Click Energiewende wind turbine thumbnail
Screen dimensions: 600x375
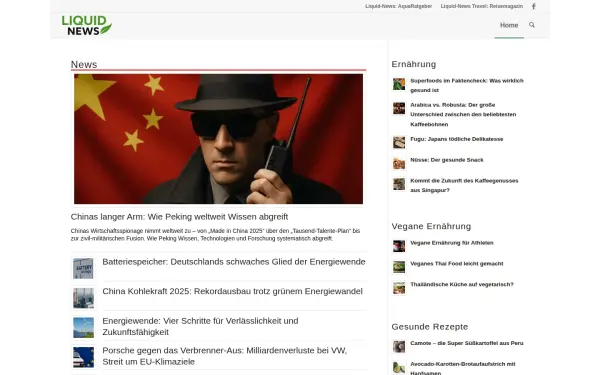tap(83, 328)
